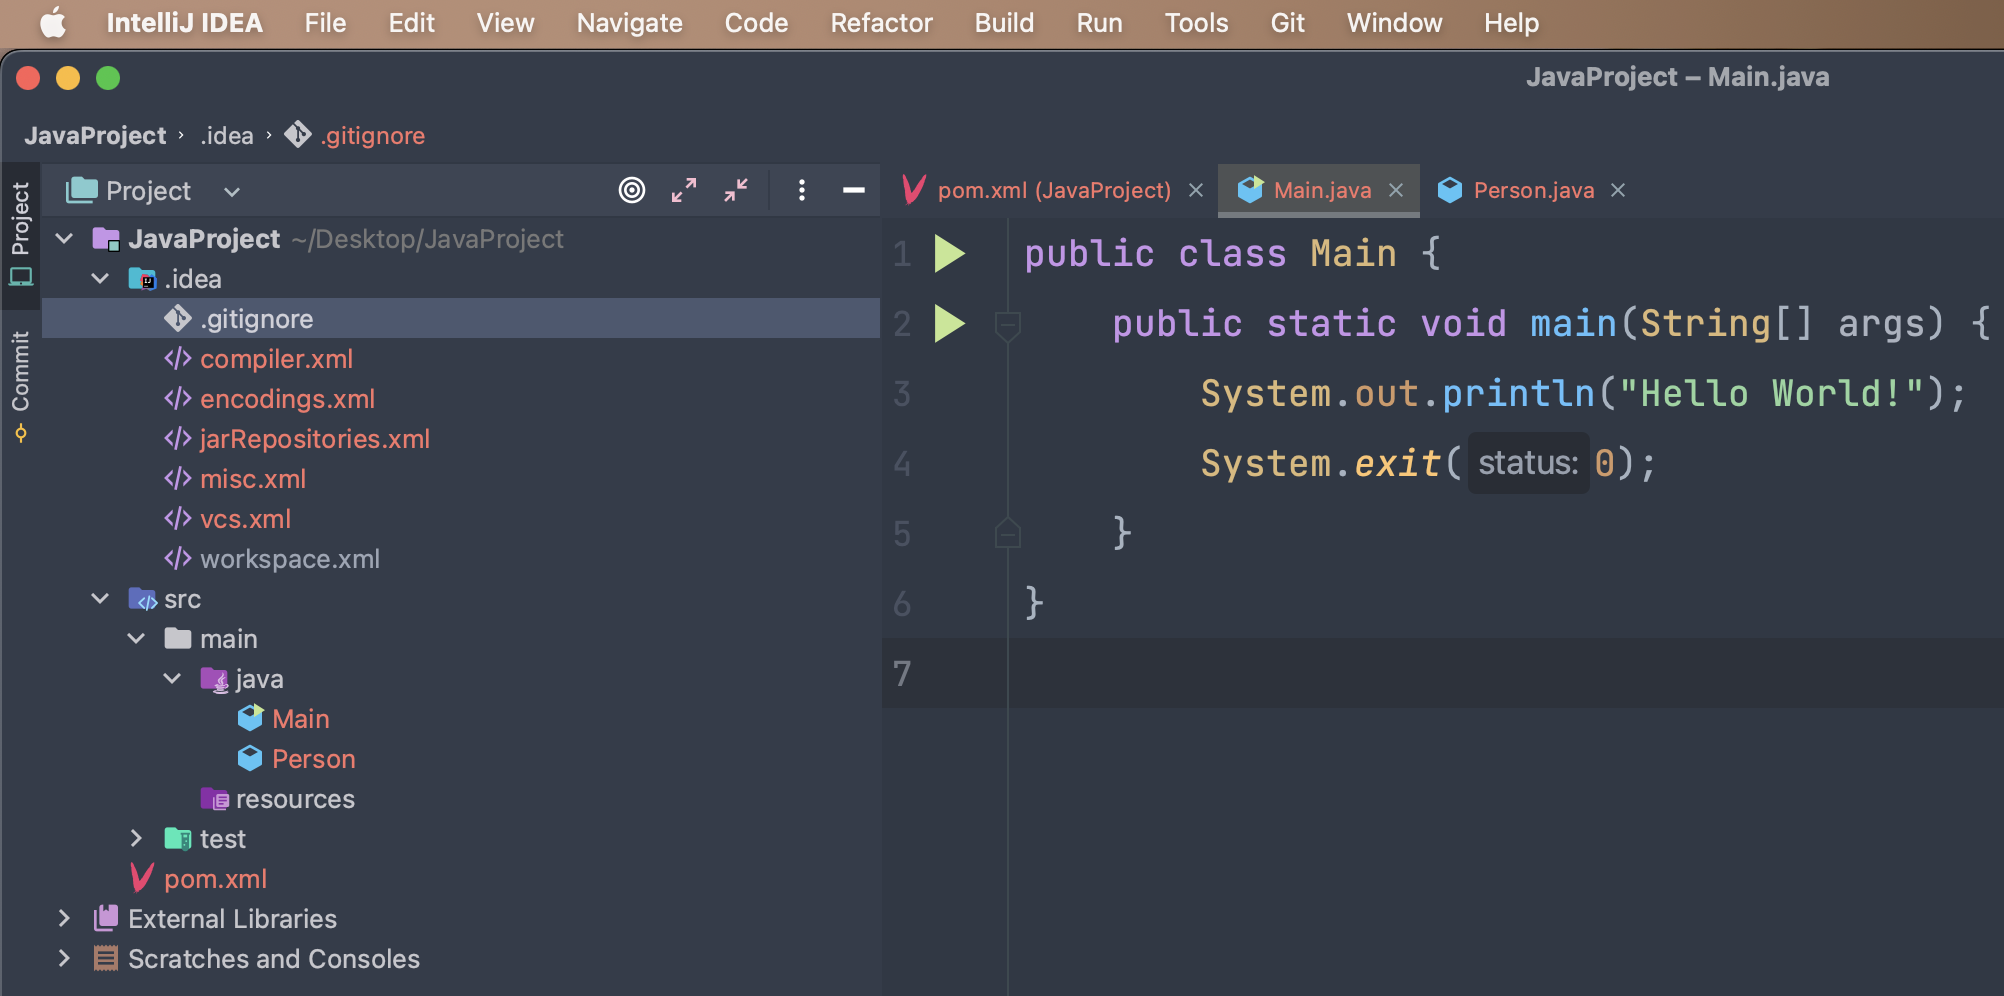
Task: Collapse the main folder
Action: point(136,638)
